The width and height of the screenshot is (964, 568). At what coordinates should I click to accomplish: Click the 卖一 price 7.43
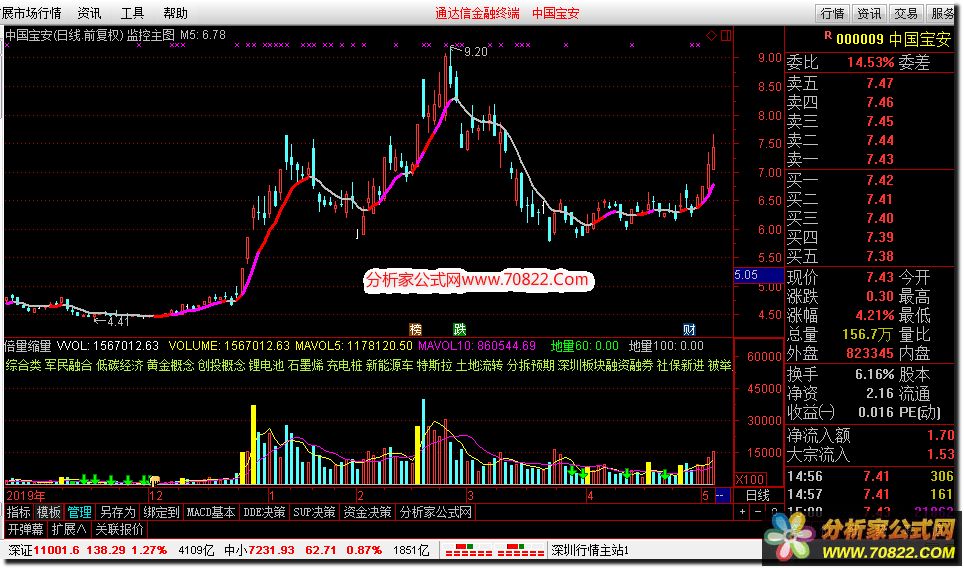(880, 159)
